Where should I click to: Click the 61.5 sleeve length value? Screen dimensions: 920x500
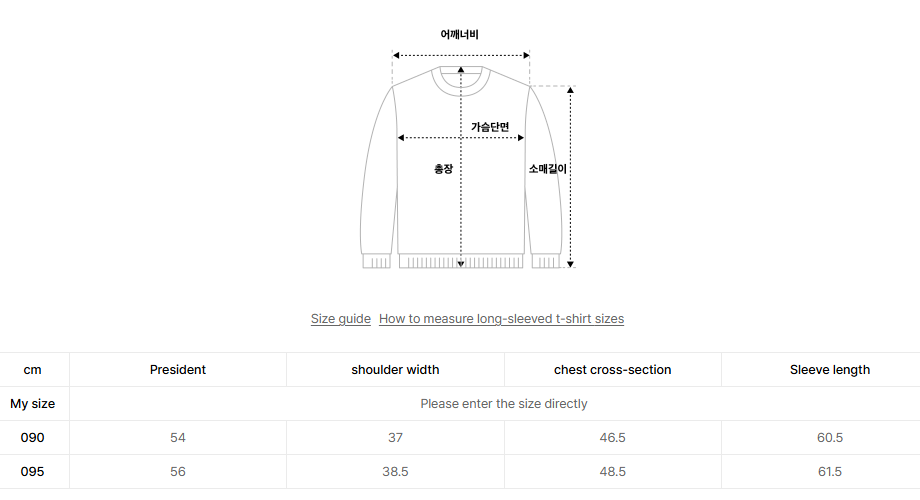coord(830,472)
